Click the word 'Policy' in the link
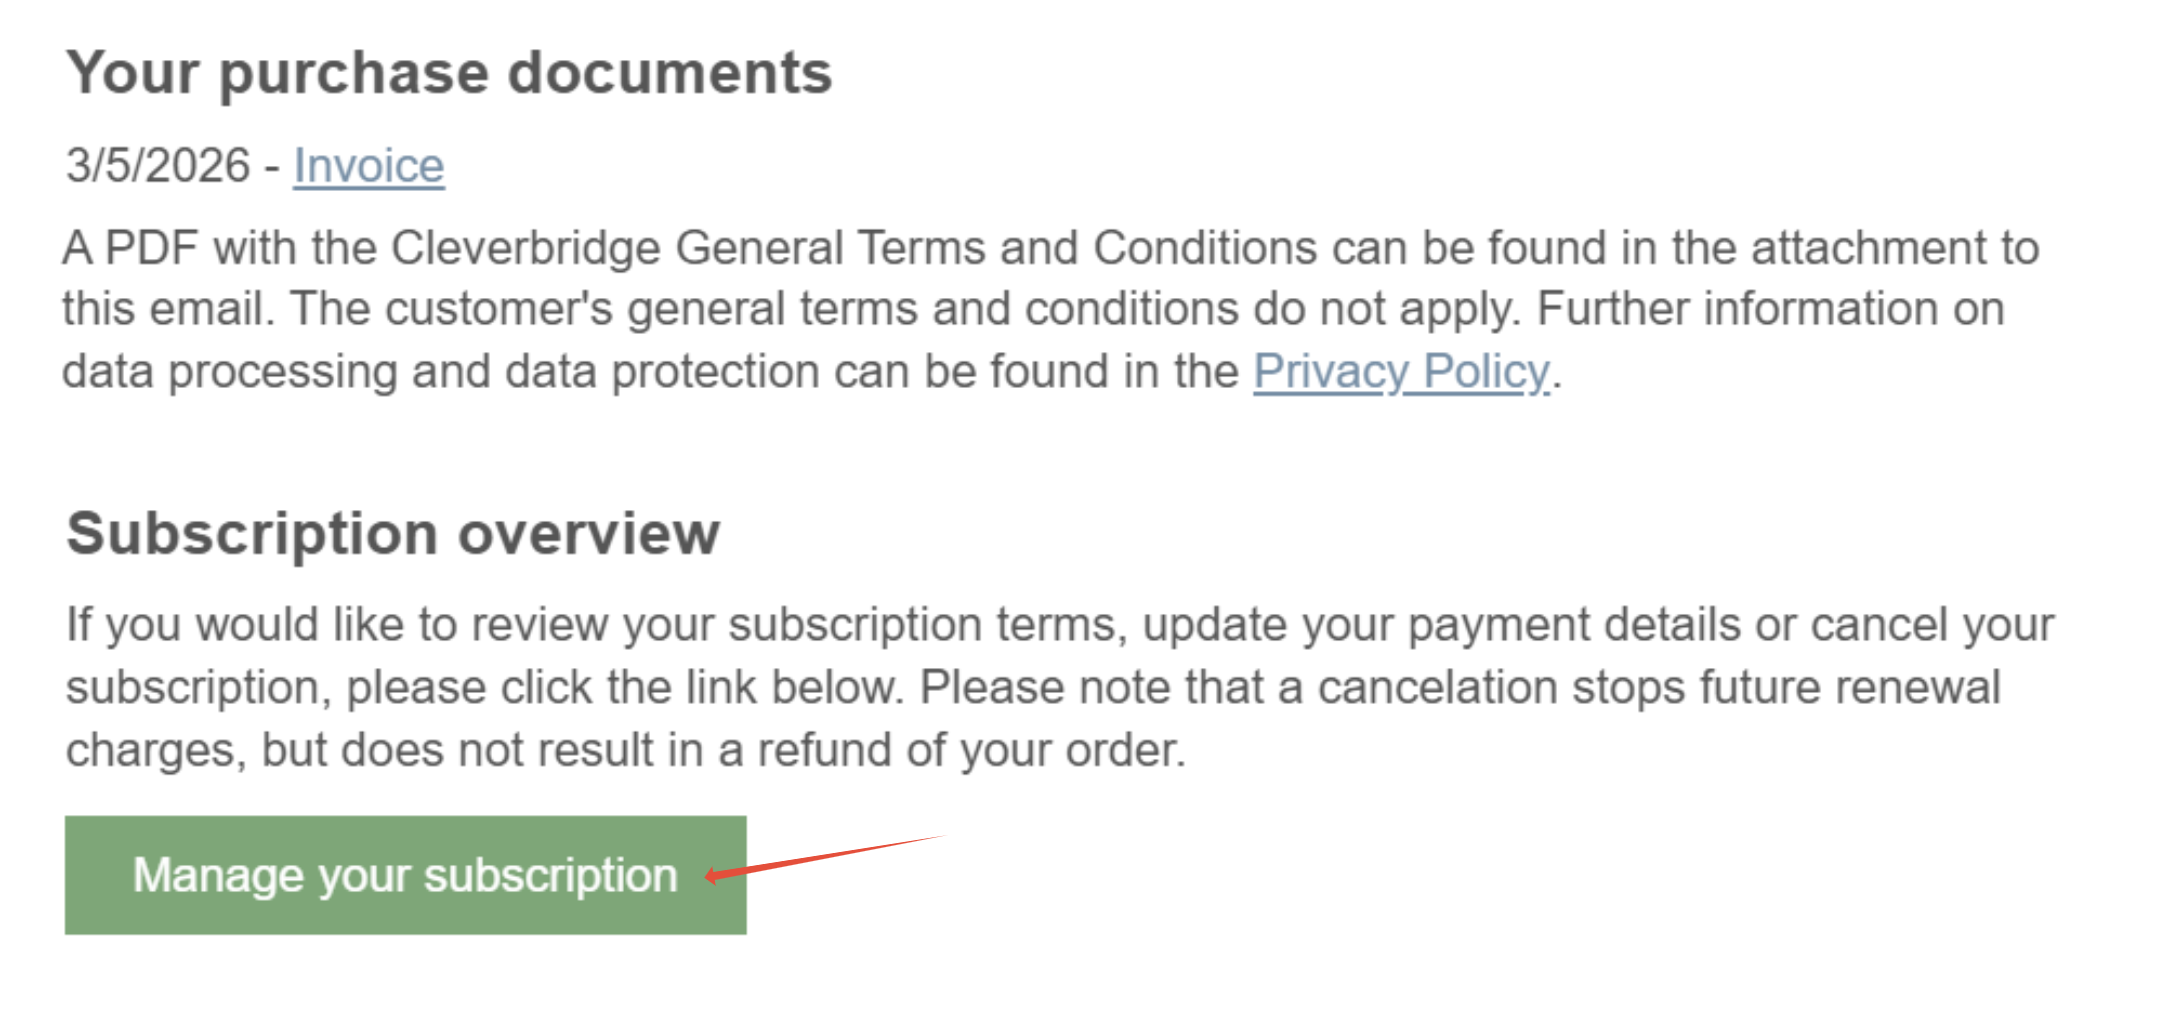This screenshot has height=1017, width=2169. click(1486, 372)
